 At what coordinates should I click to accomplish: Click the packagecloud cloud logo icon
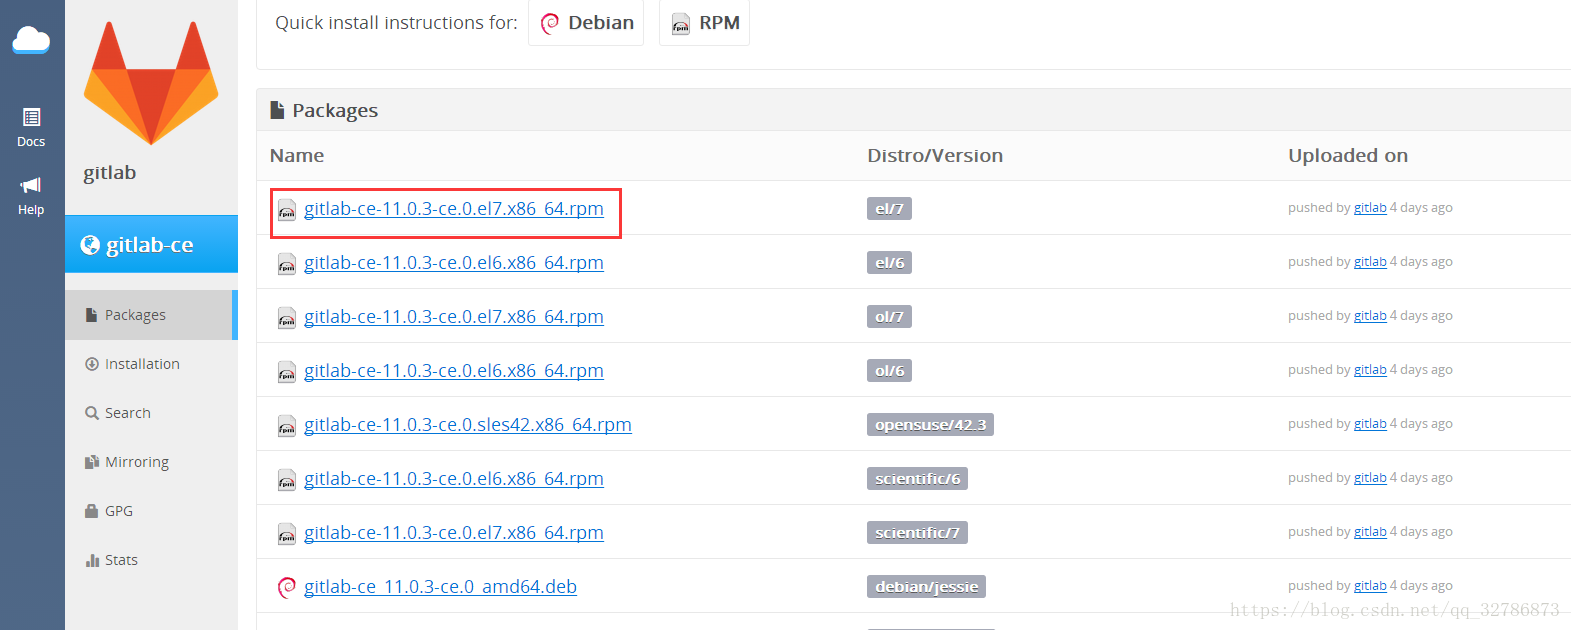(31, 40)
